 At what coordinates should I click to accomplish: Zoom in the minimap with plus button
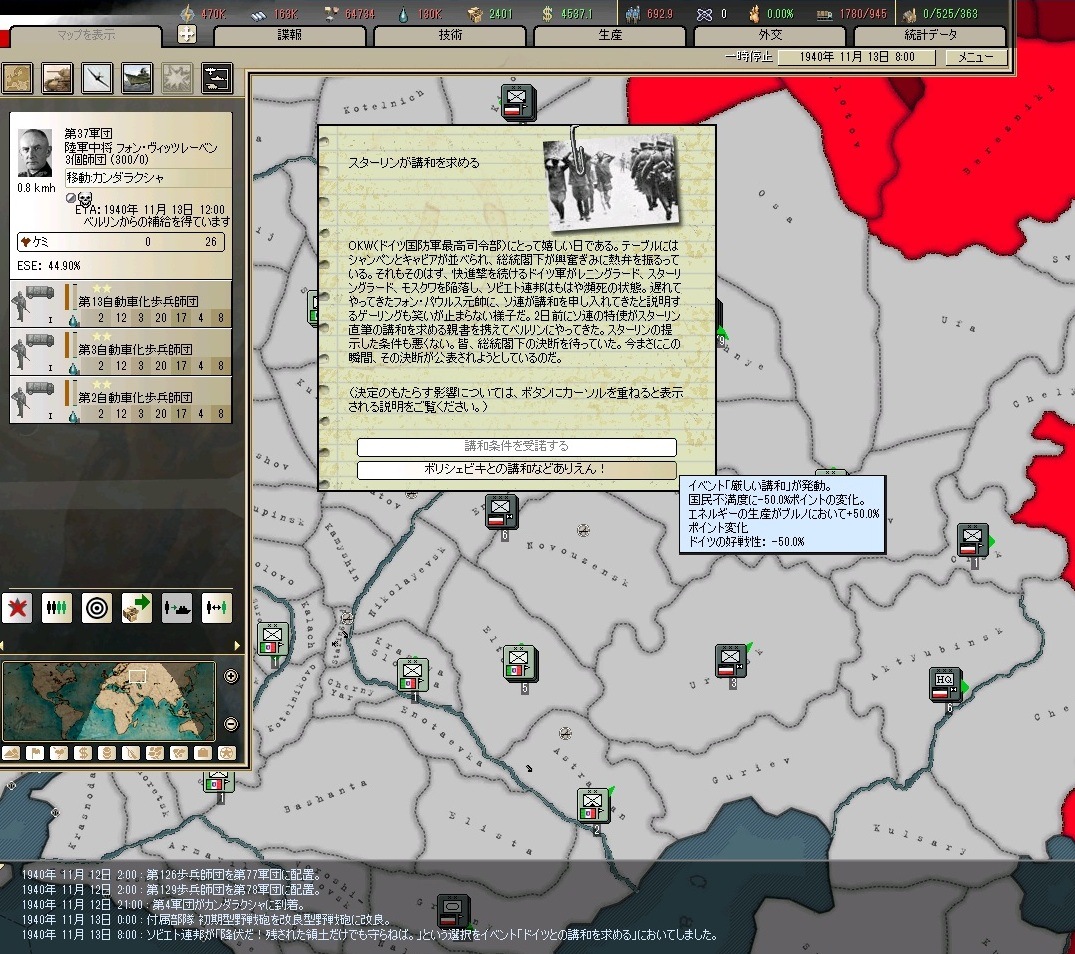click(x=232, y=676)
